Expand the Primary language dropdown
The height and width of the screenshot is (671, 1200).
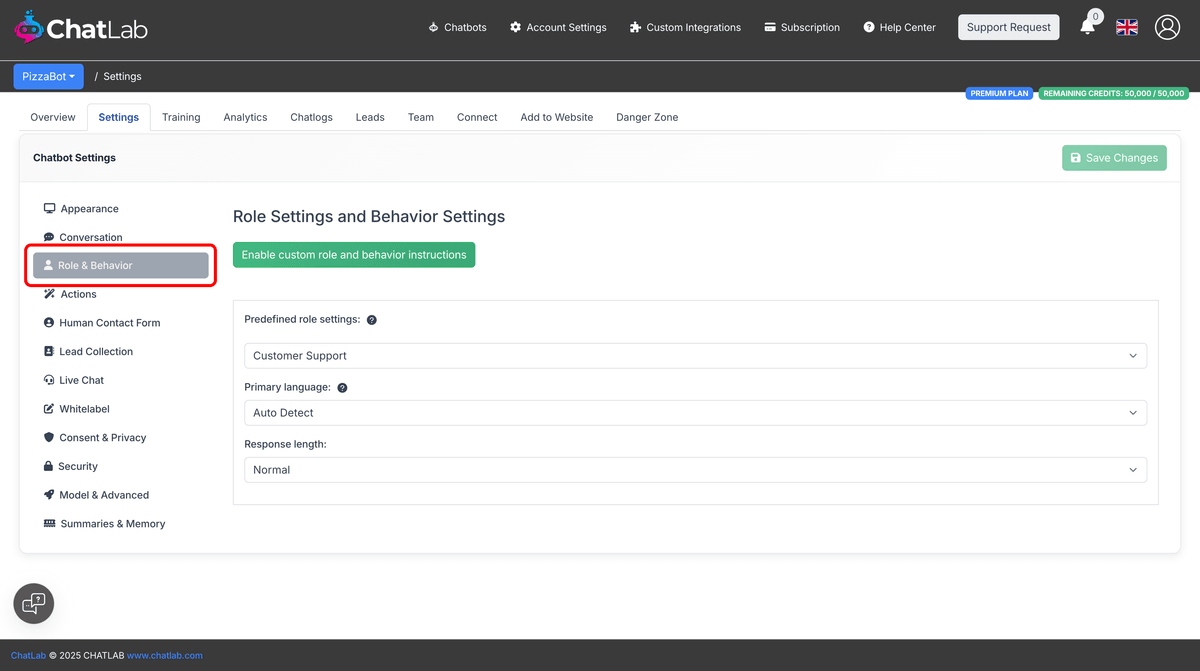point(695,412)
